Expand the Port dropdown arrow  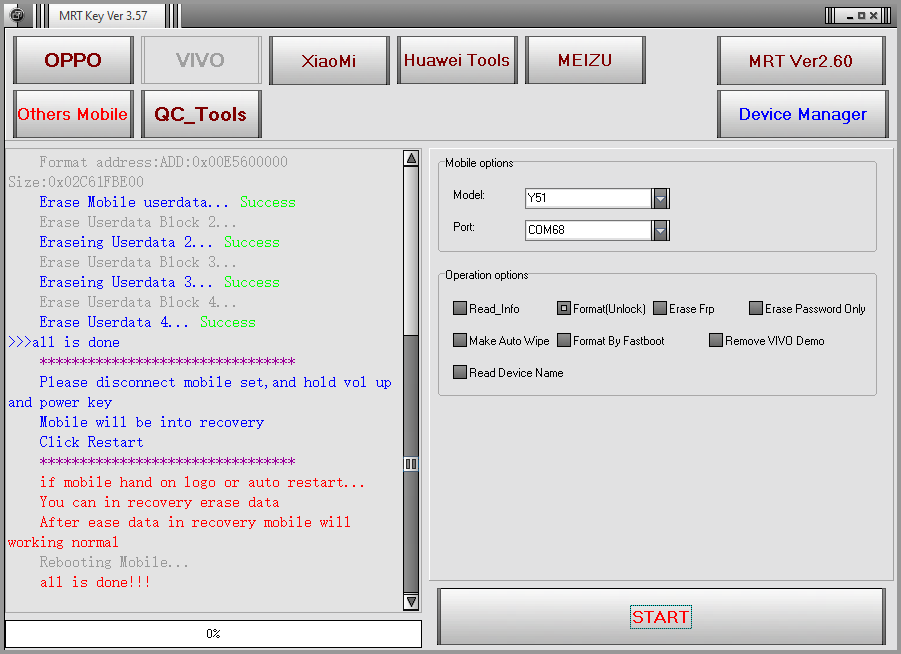point(660,230)
